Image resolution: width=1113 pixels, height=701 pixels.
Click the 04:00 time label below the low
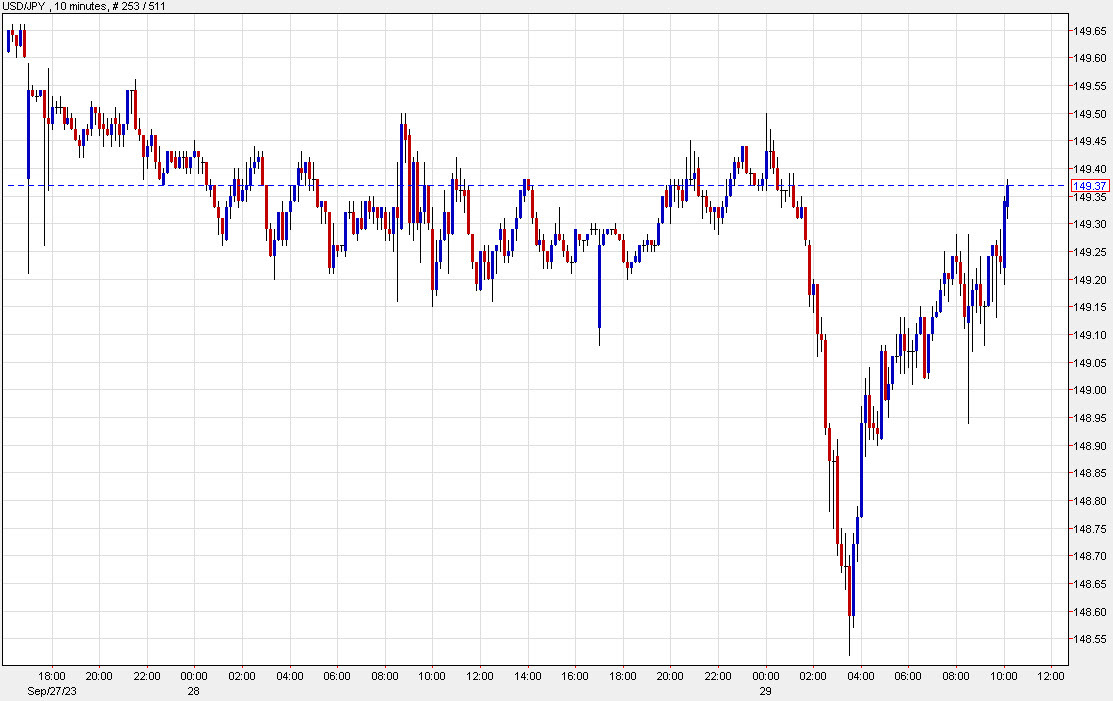862,675
